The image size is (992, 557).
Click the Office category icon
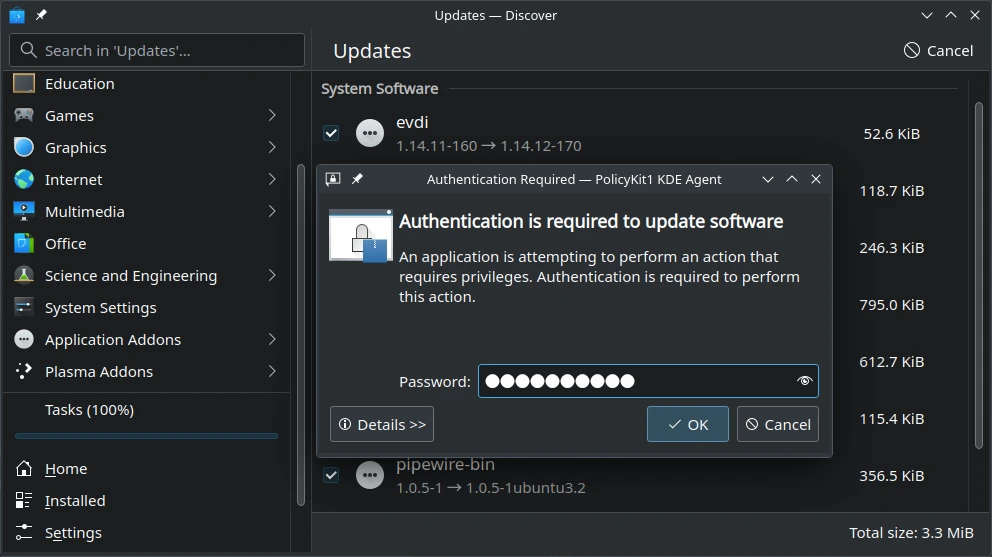coord(24,244)
